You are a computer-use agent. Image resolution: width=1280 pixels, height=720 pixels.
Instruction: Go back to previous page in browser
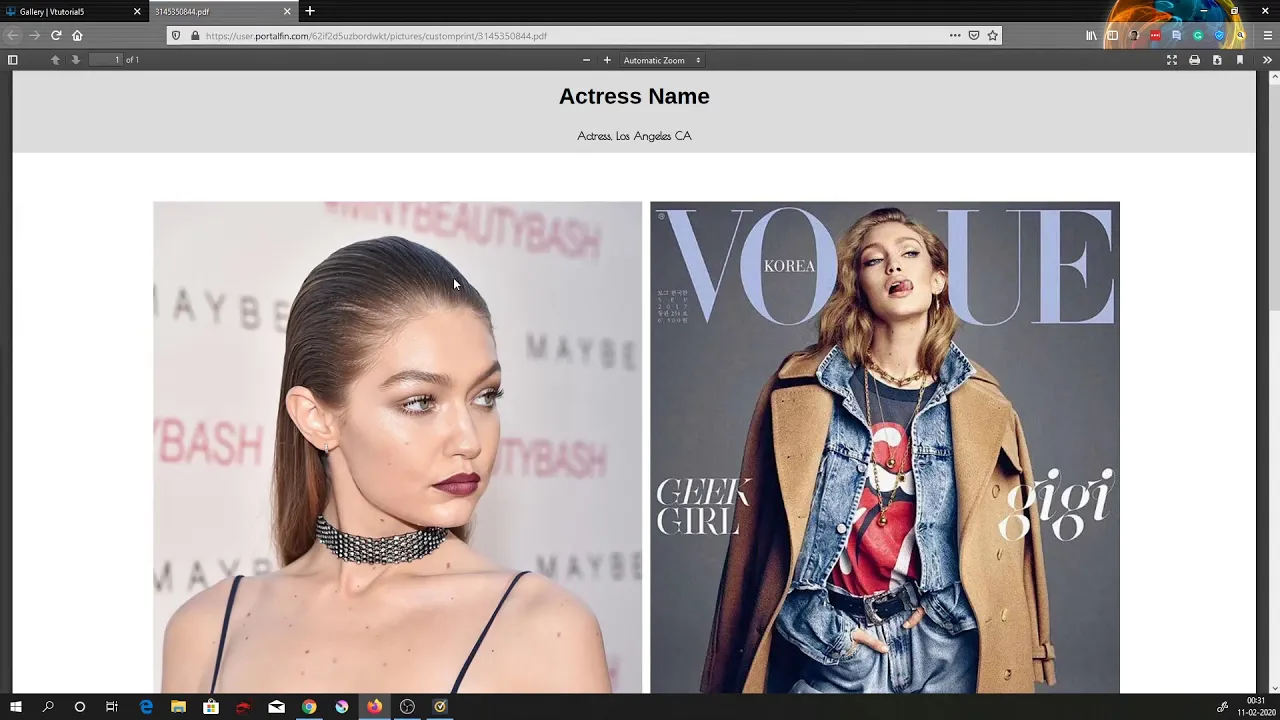point(12,35)
